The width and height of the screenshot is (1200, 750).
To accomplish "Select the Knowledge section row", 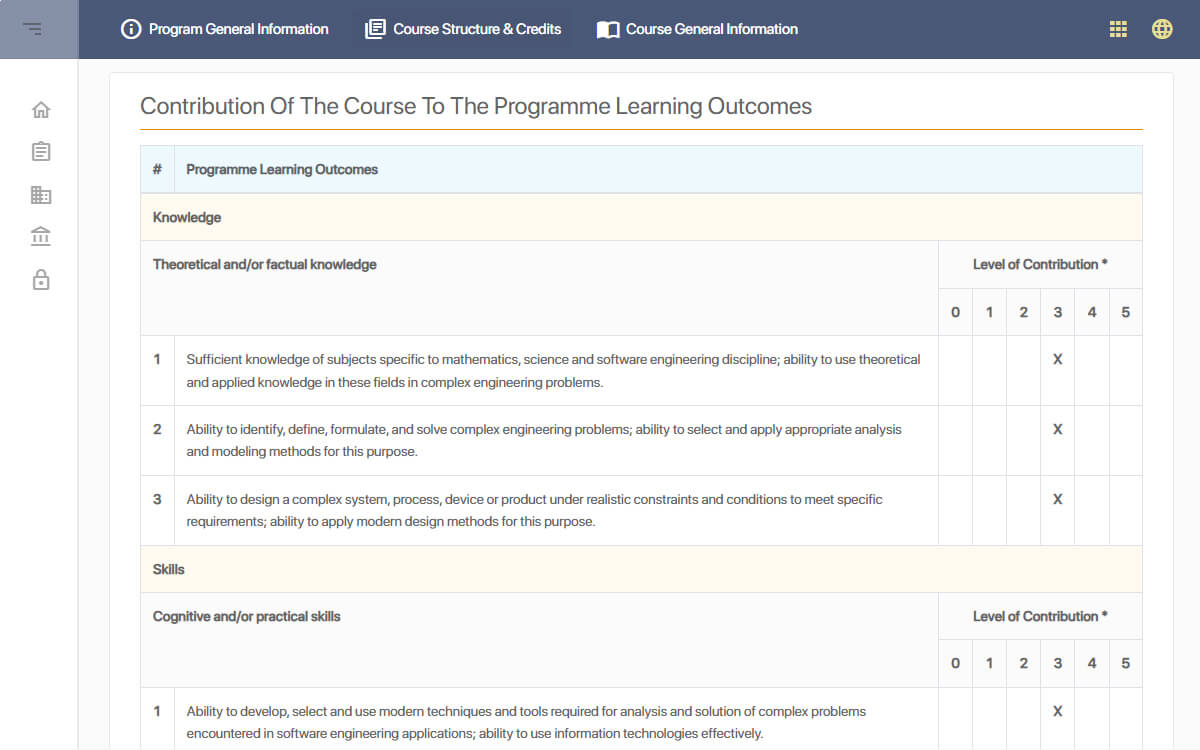I will pyautogui.click(x=641, y=217).
